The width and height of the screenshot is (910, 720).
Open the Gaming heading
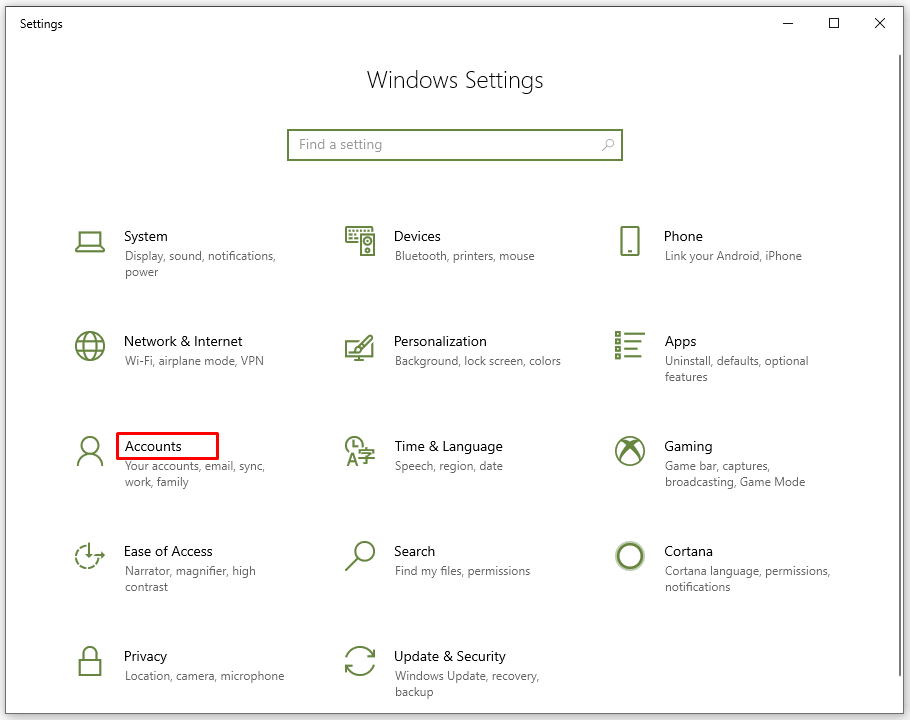pos(688,446)
